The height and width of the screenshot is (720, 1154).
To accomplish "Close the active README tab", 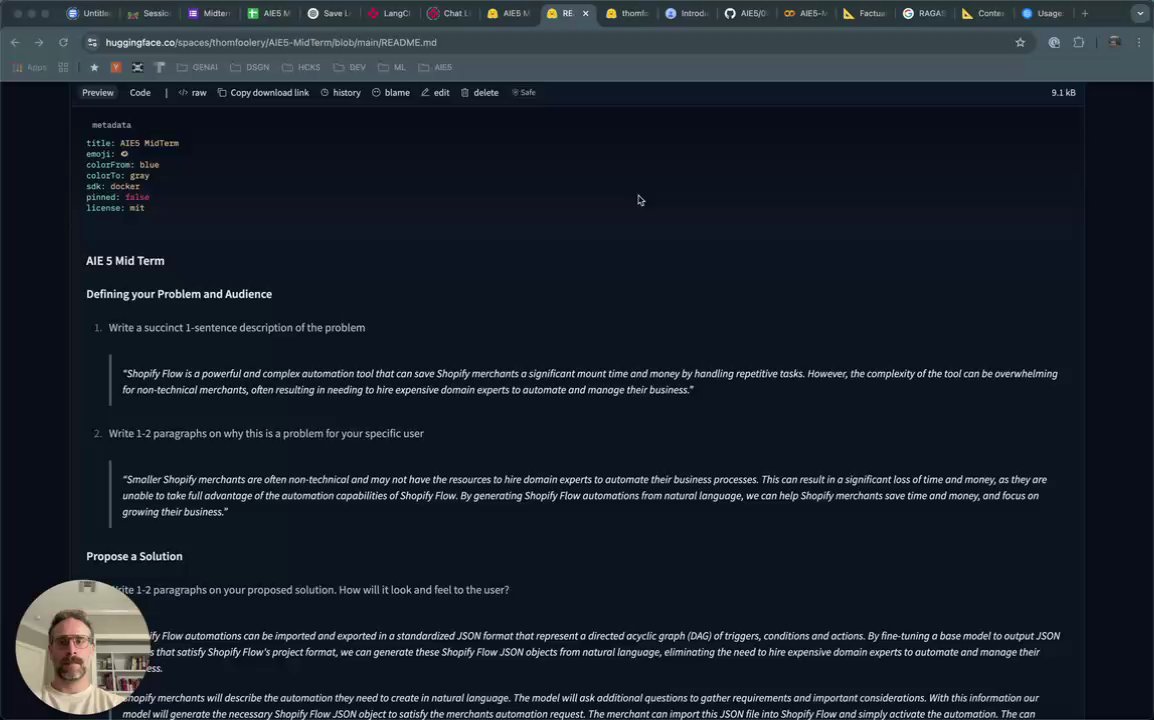I will (x=586, y=13).
